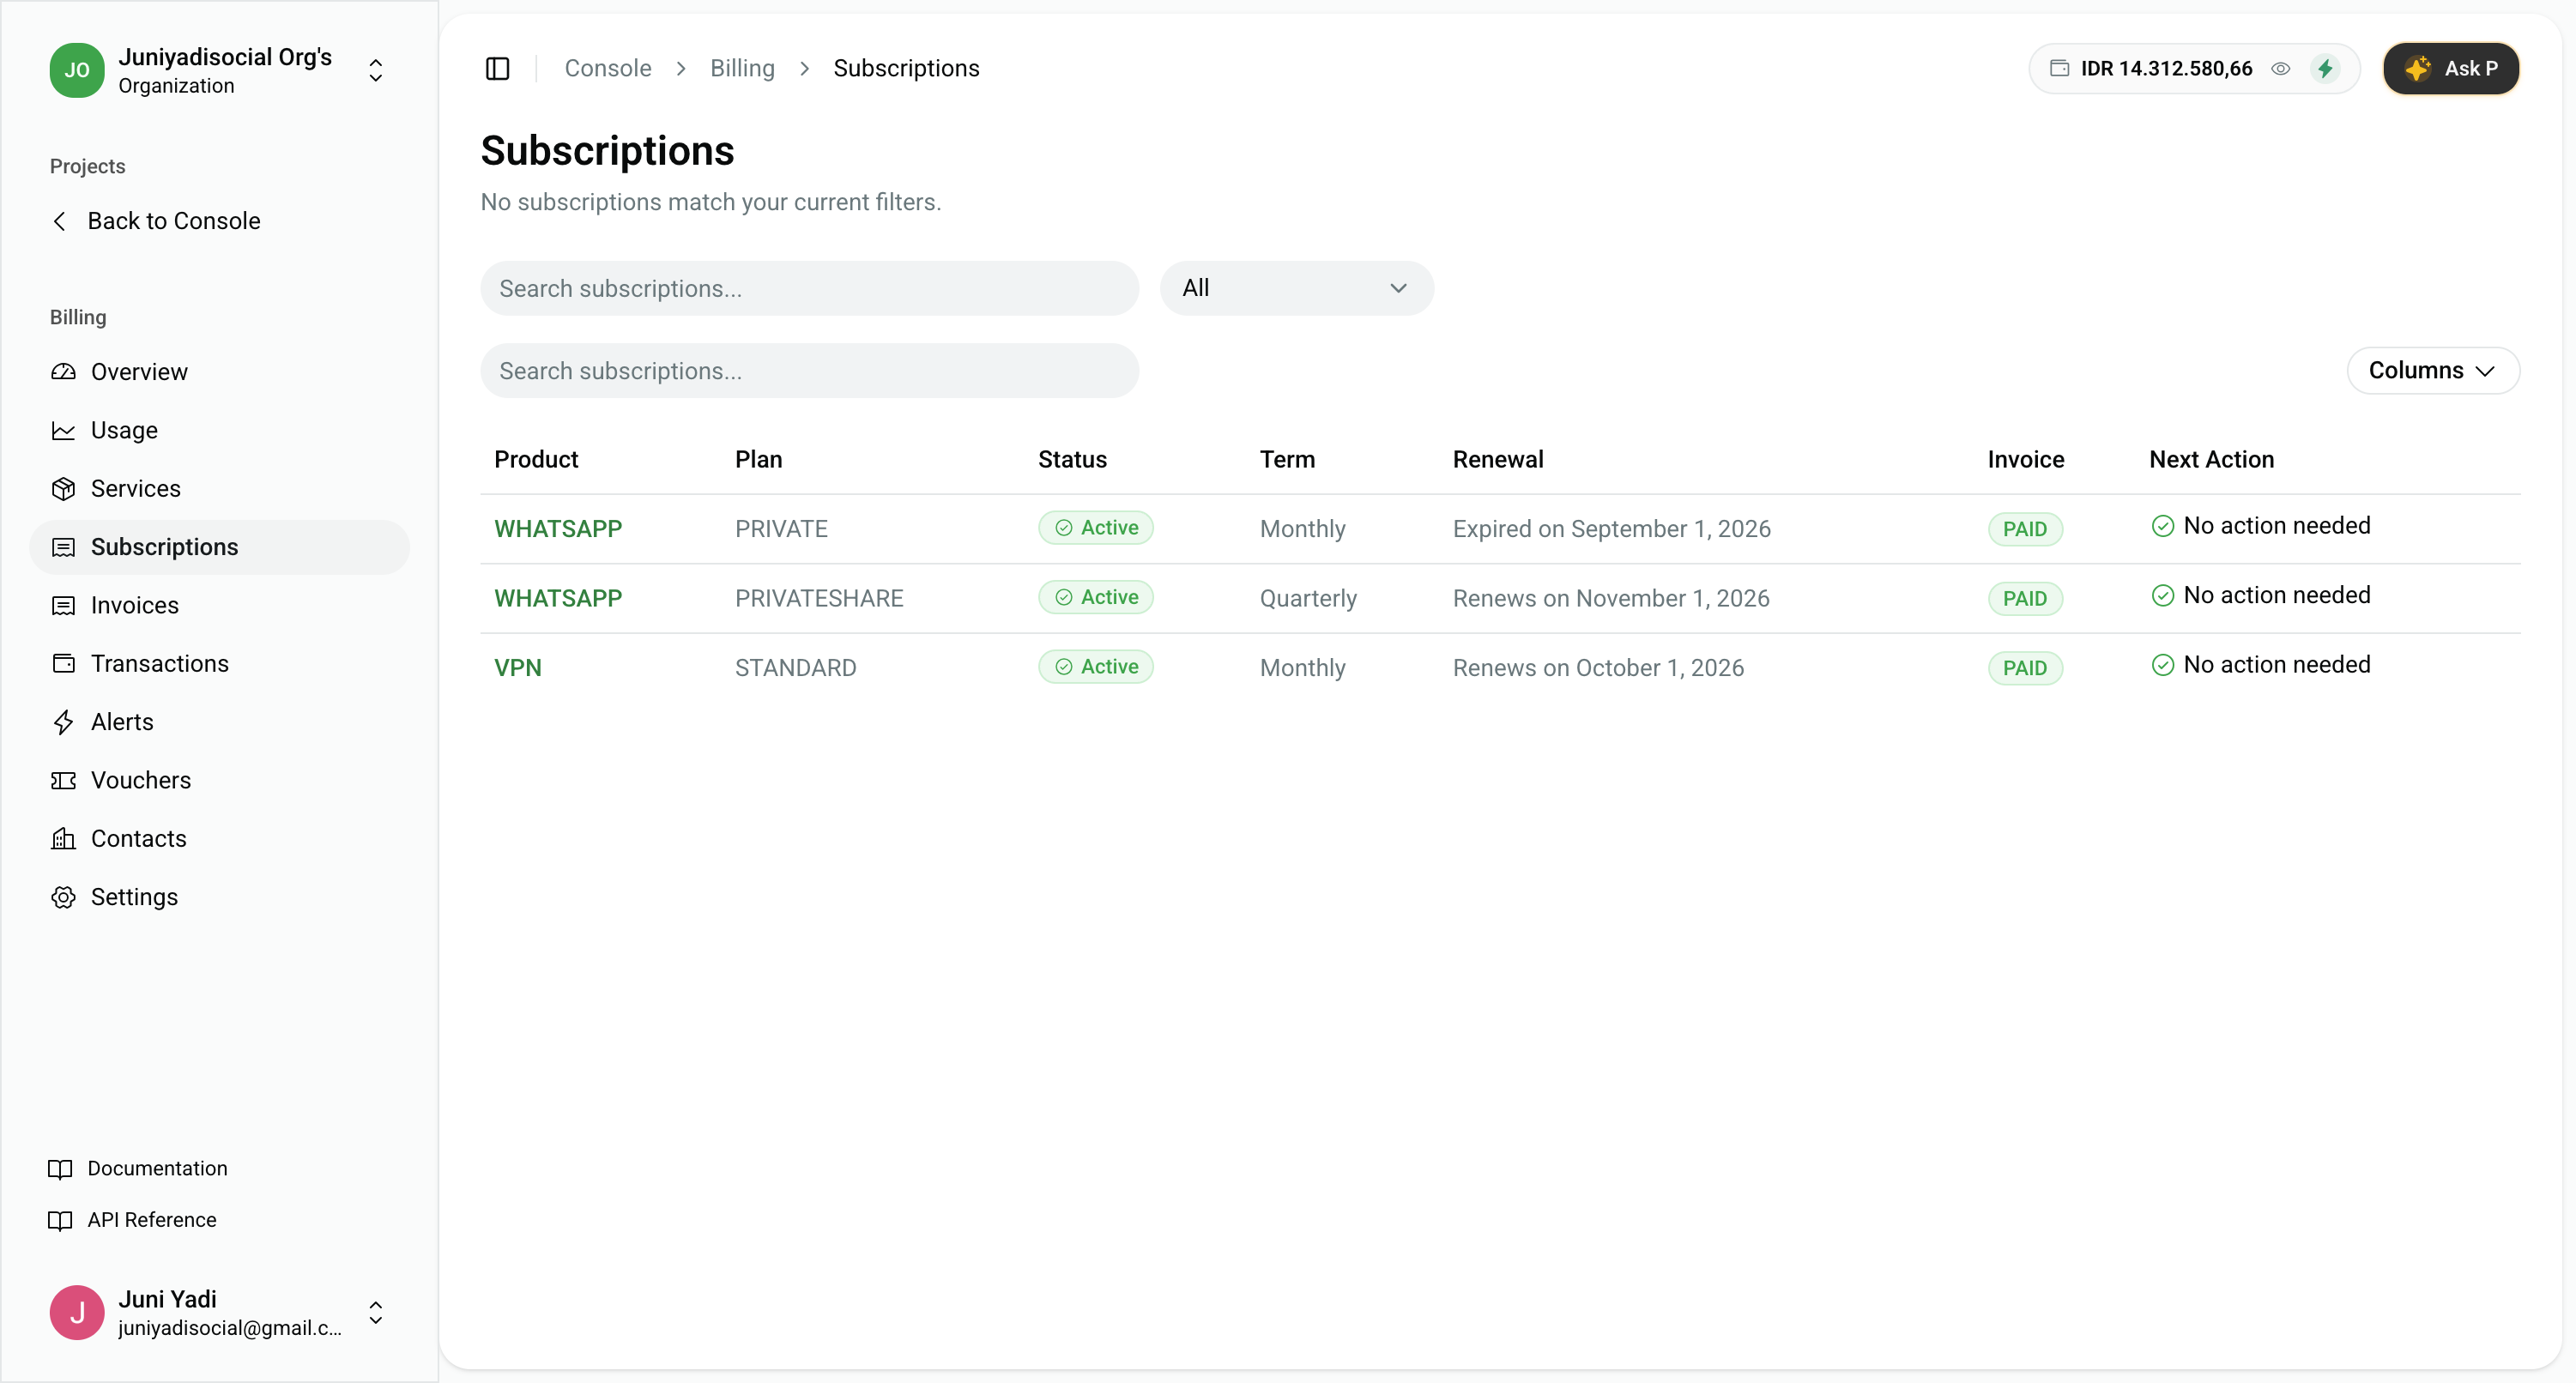Go Back to Console

tap(156, 221)
